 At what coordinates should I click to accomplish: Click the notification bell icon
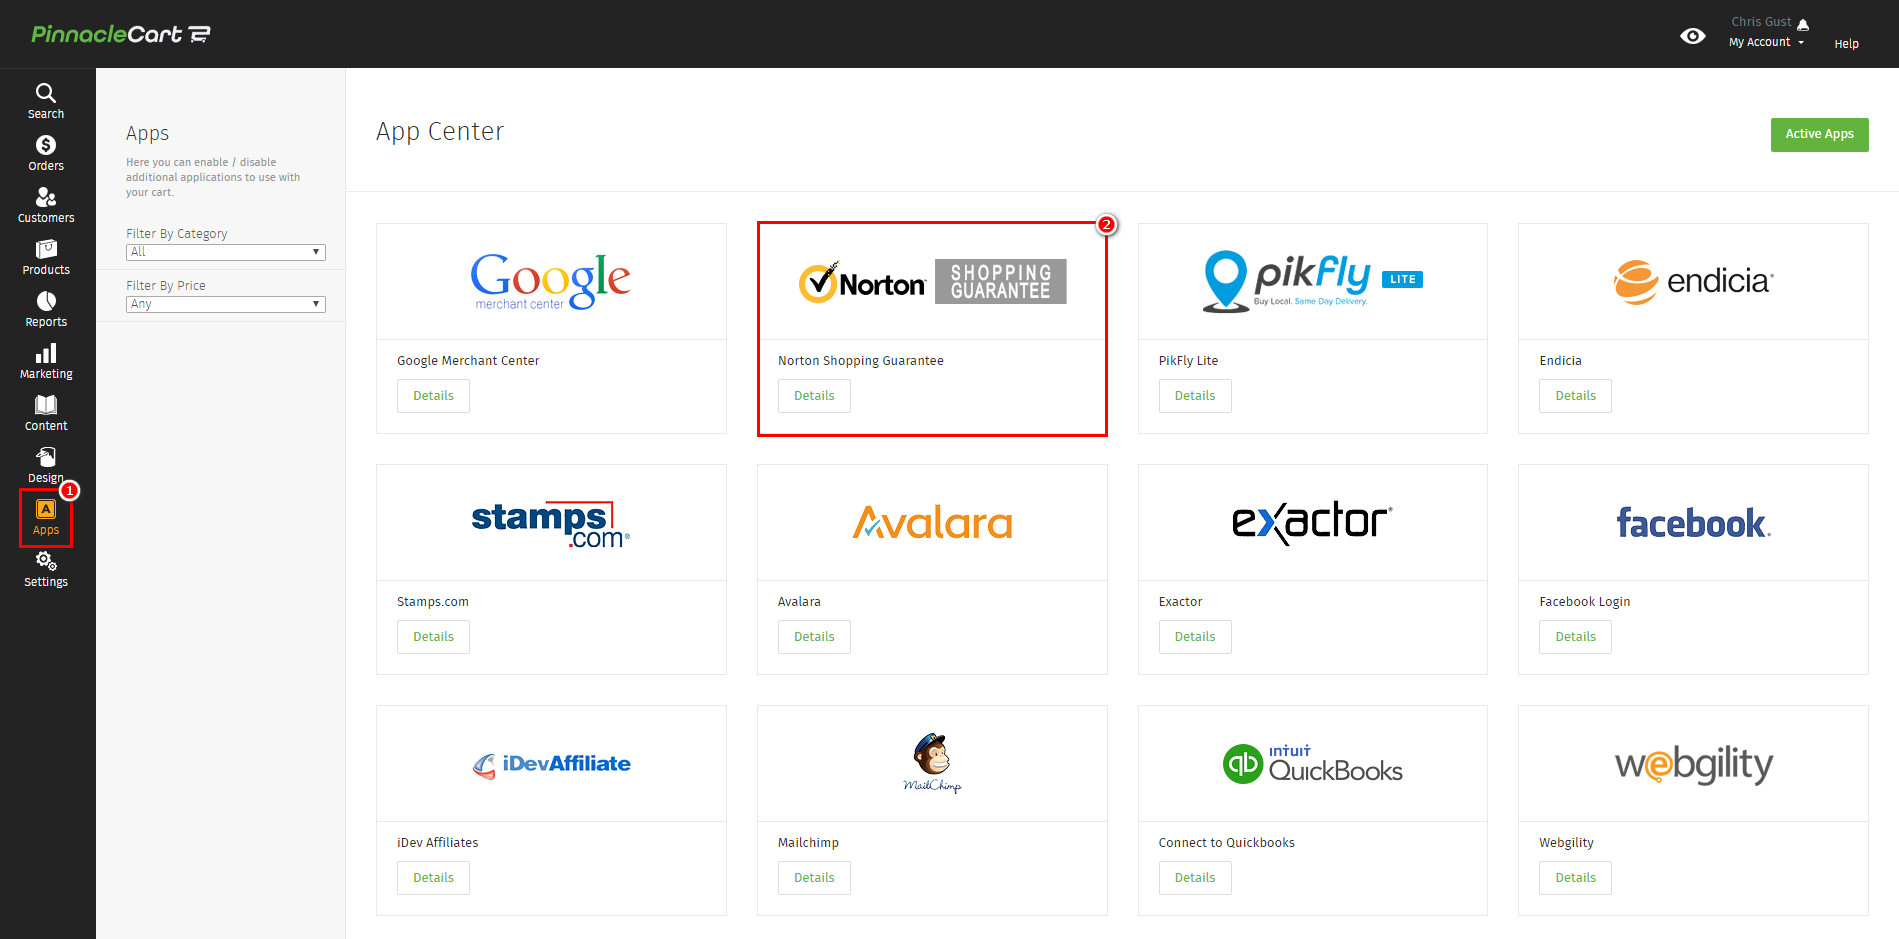pyautogui.click(x=1803, y=24)
